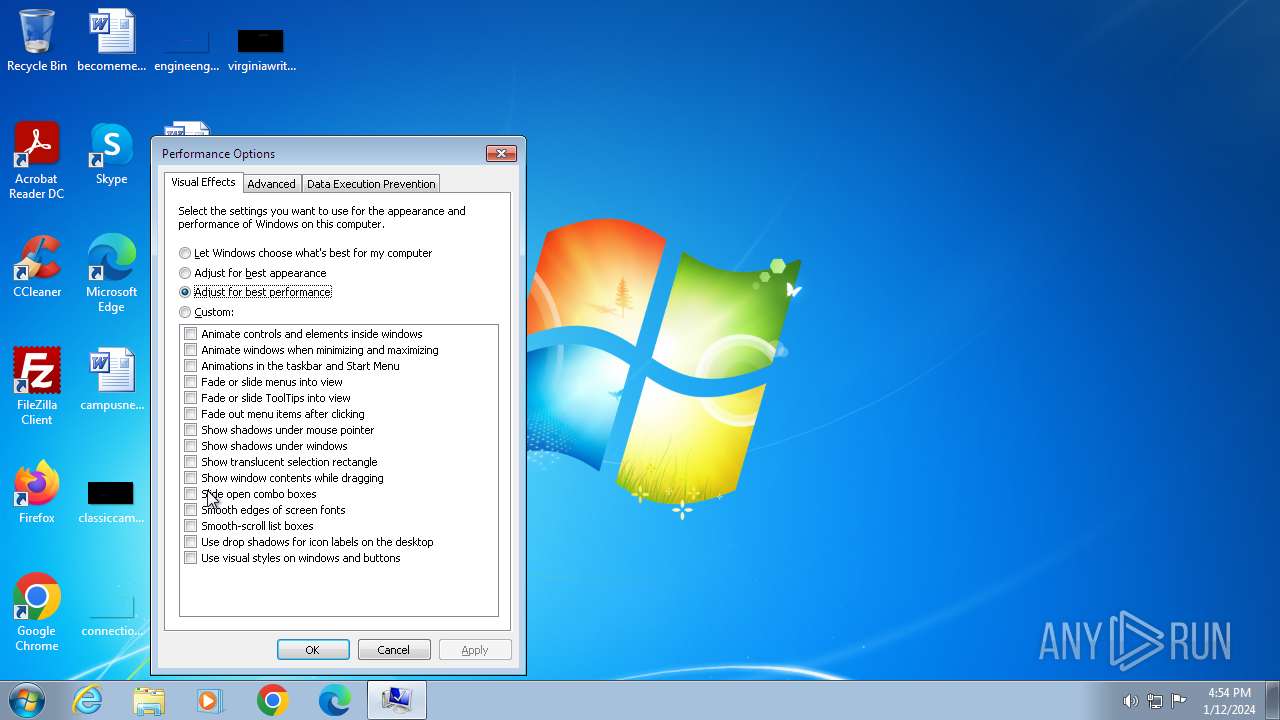Close Performance Options with the X button
The height and width of the screenshot is (720, 1280).
(x=501, y=153)
